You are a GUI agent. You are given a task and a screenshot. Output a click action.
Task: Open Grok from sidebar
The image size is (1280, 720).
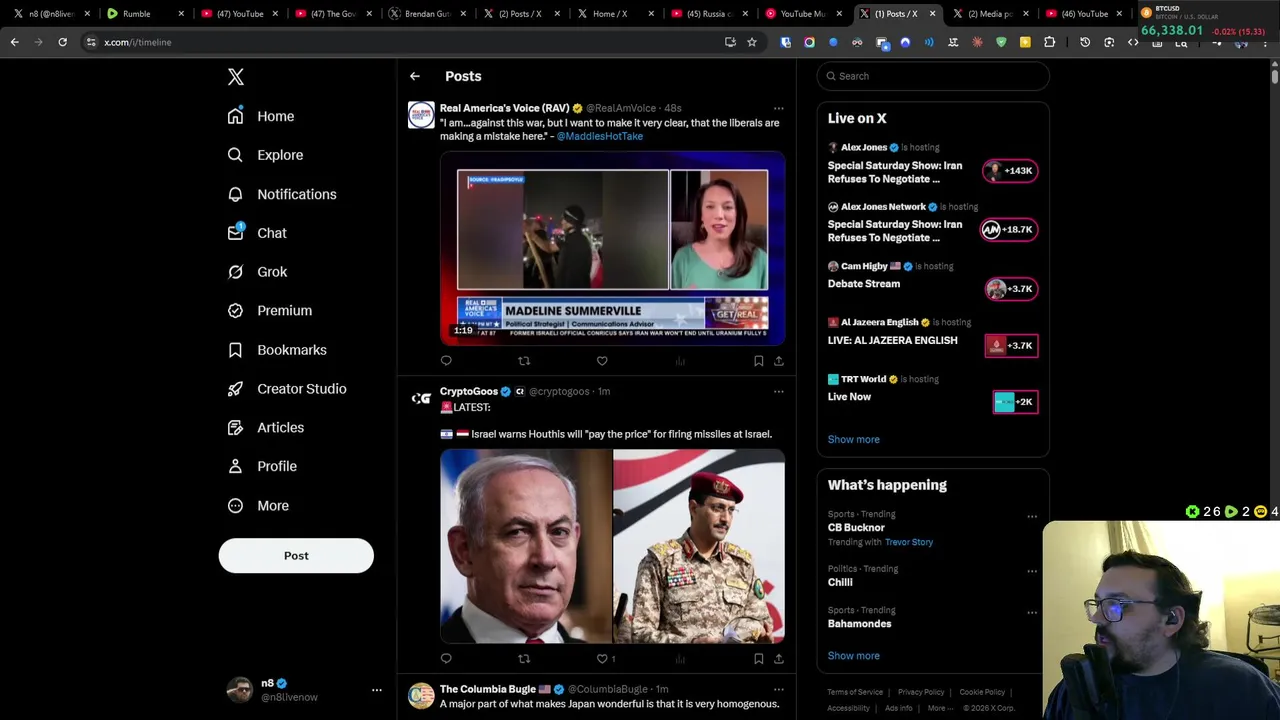click(x=256, y=272)
